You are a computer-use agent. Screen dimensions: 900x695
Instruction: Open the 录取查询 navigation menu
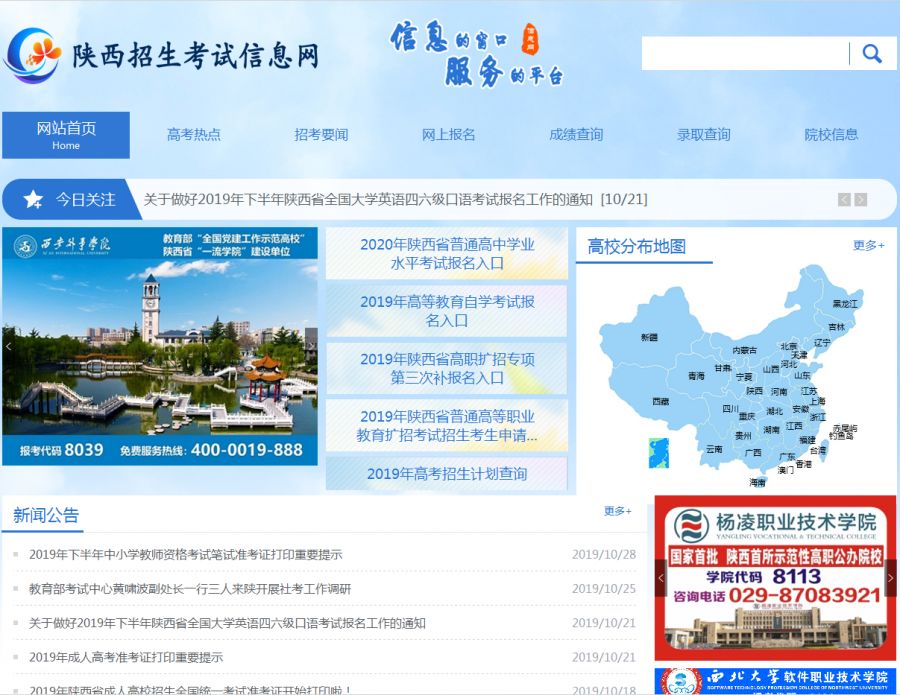(x=703, y=134)
